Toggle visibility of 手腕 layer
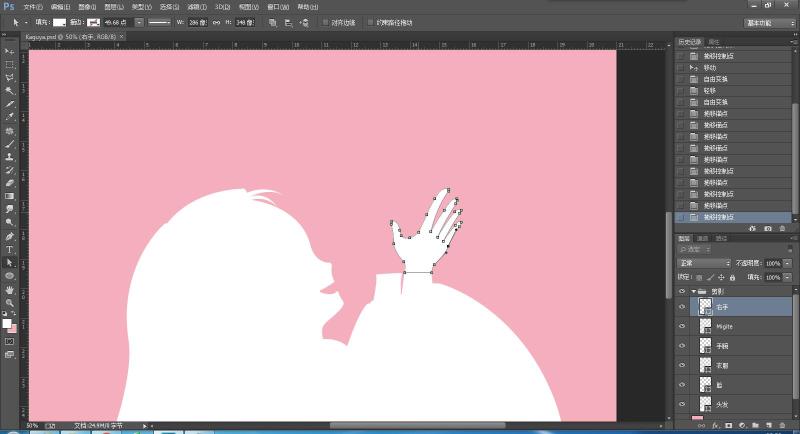This screenshot has width=800, height=434. [x=682, y=345]
